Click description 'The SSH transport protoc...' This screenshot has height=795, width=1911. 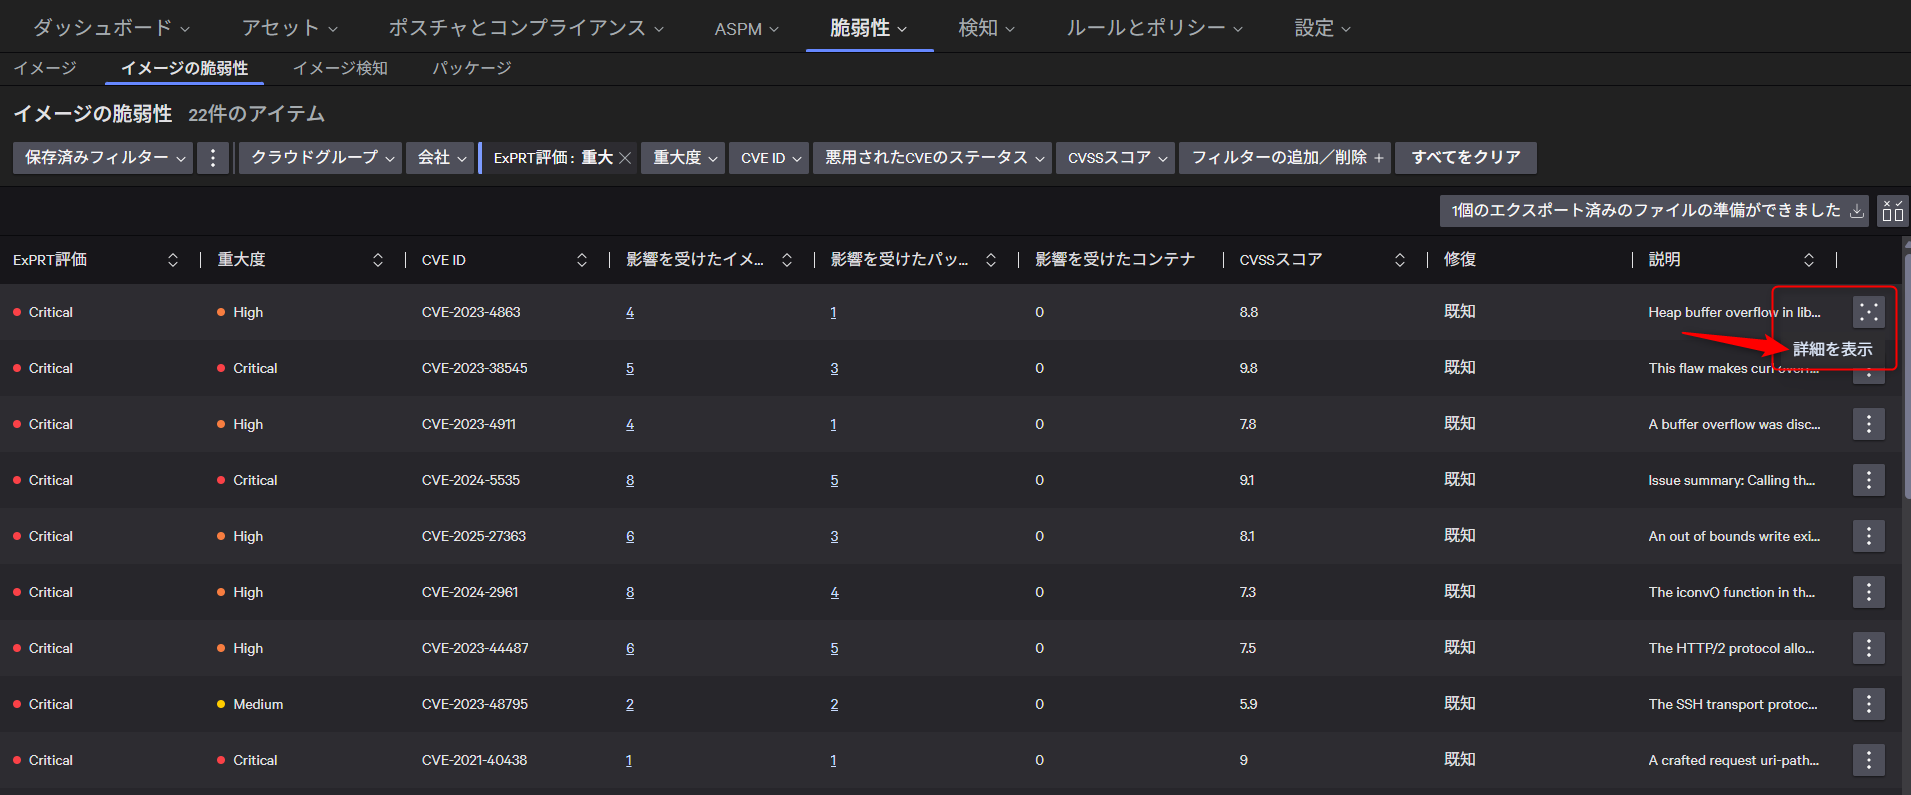point(1733,704)
